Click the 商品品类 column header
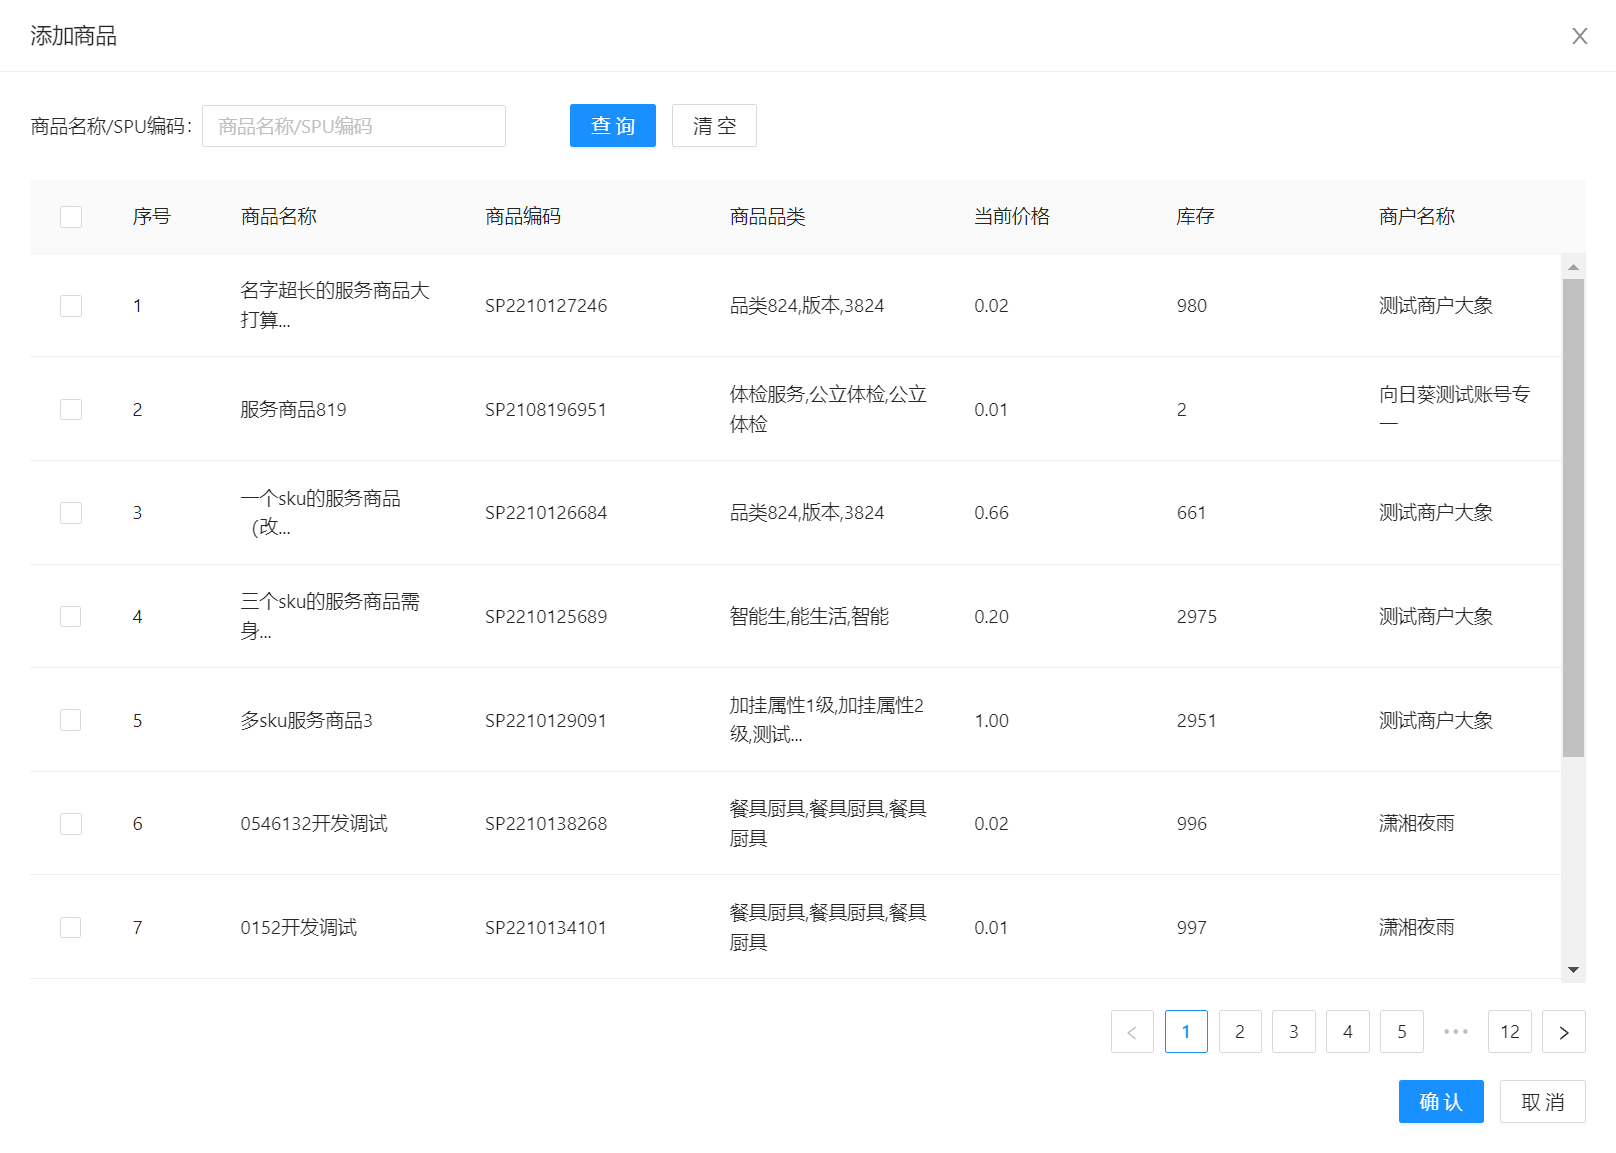Image resolution: width=1616 pixels, height=1153 pixels. pos(767,217)
